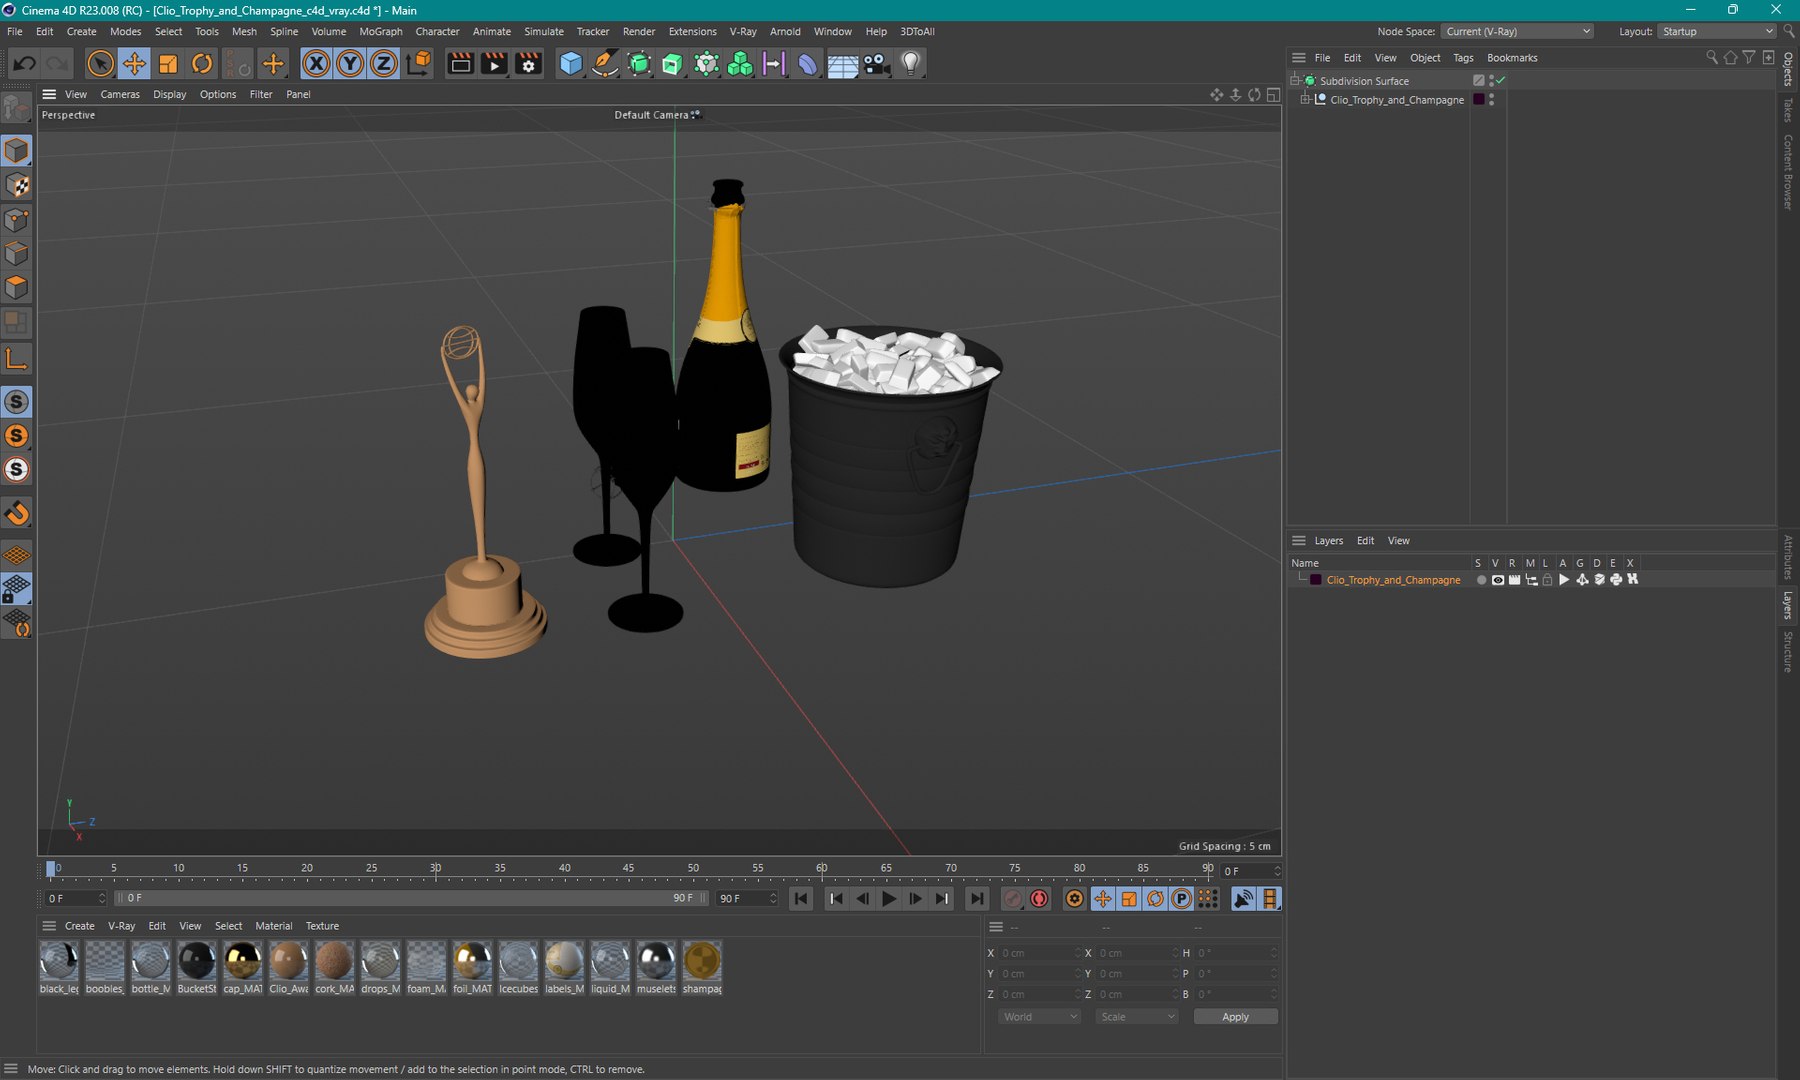Screen dimensions: 1800x1080
Task: Click layer color swatch next to Clio_Trophy_and_Champagne
Action: coord(1316,580)
